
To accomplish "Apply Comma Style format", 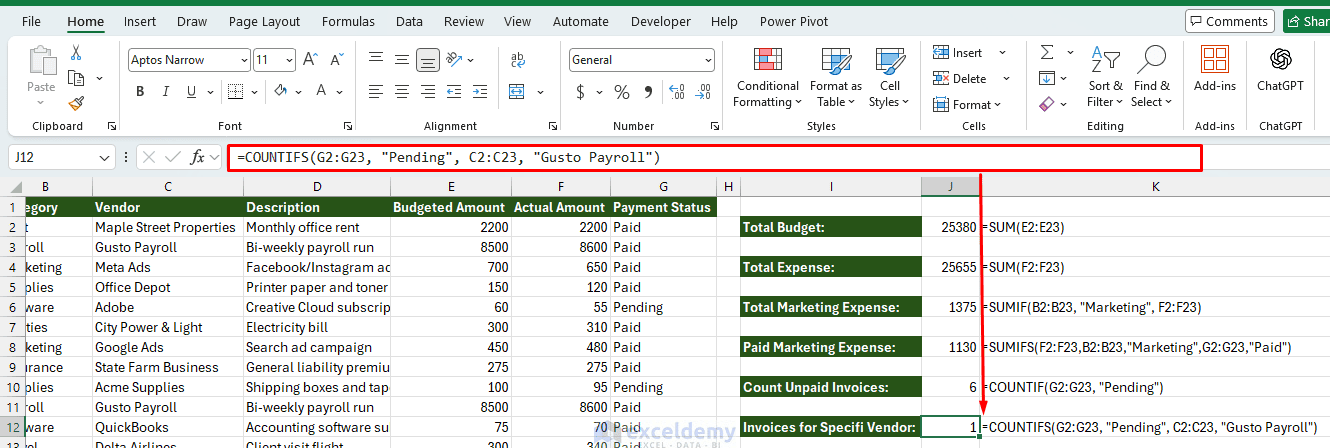I will [x=648, y=92].
